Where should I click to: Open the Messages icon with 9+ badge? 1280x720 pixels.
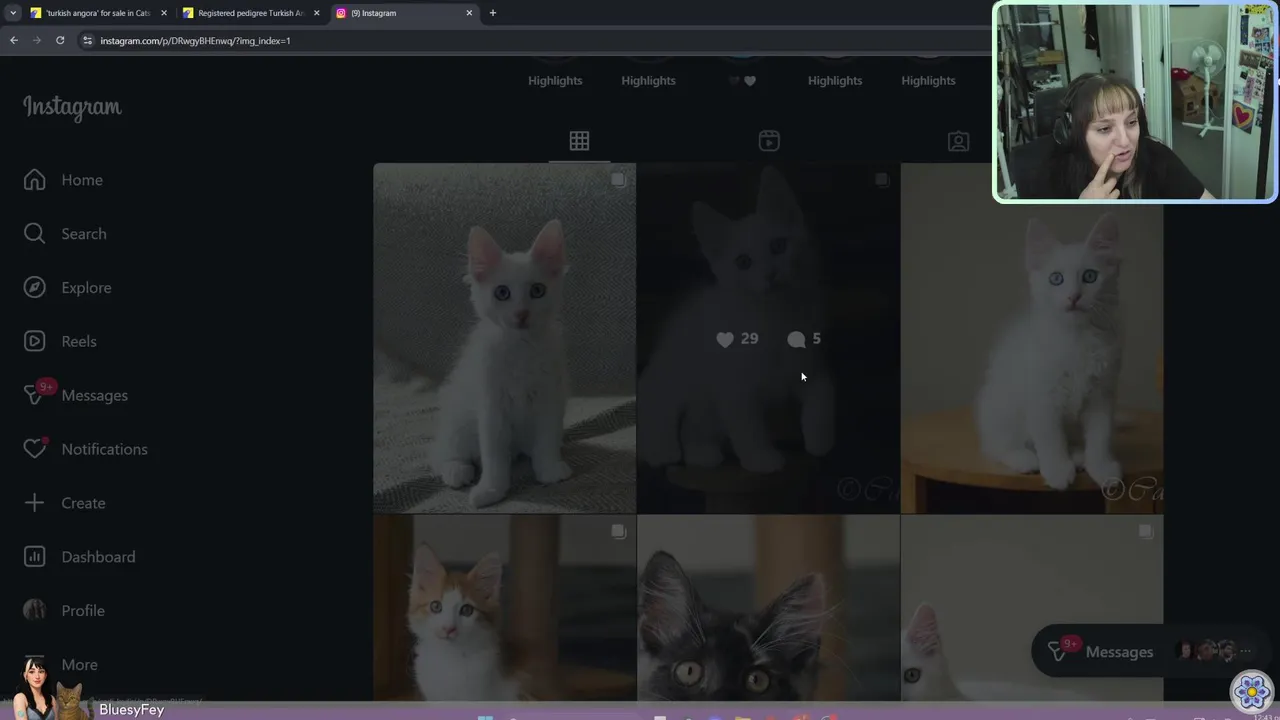[x=36, y=394]
